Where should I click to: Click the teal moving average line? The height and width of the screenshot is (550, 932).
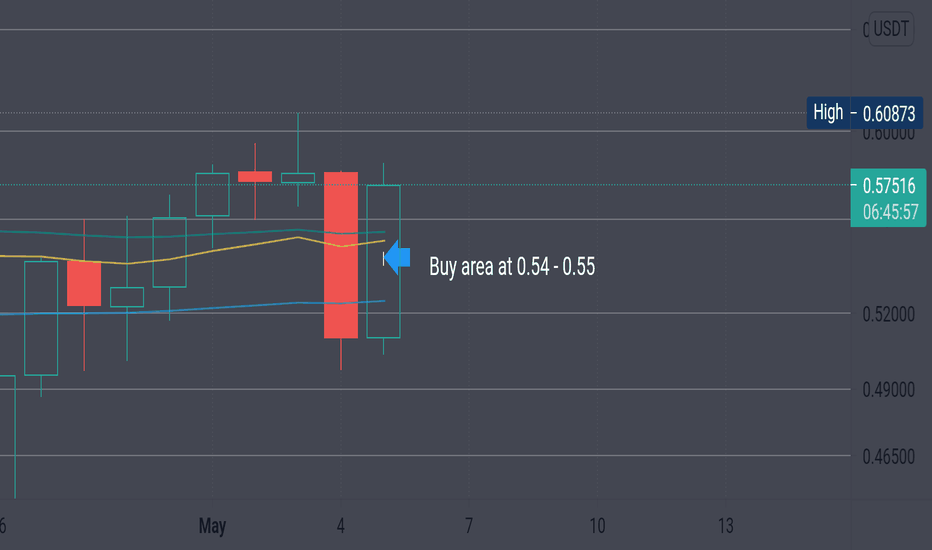(x=238, y=232)
